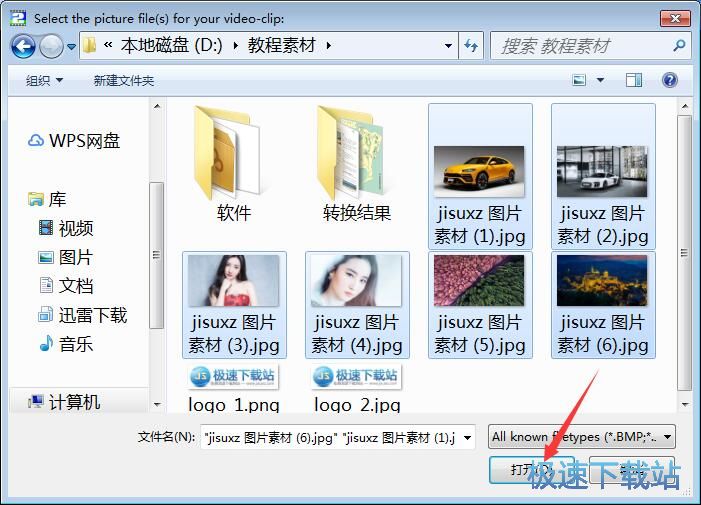Select the 转换结果 folder
701x505 pixels.
point(357,164)
